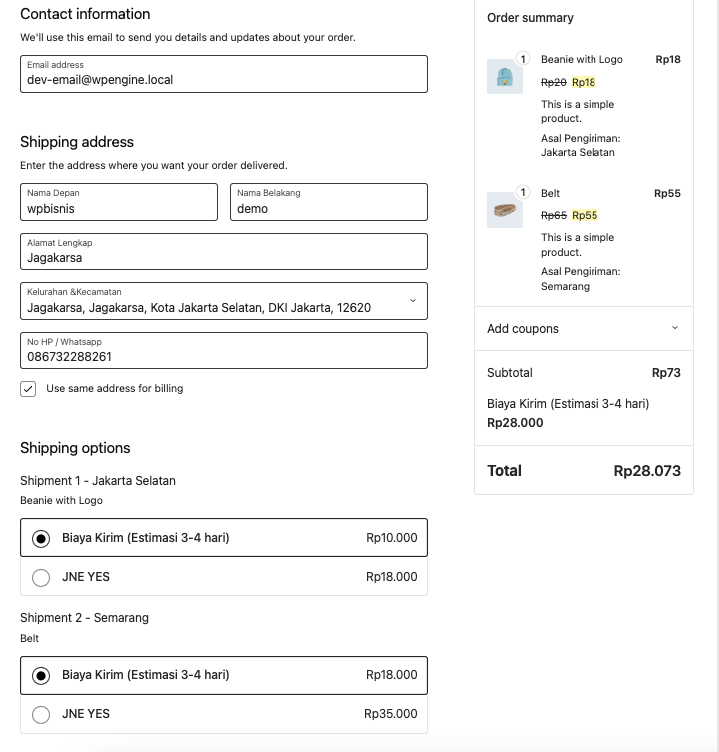Toggle Use same address for billing checkbox

[x=29, y=389]
